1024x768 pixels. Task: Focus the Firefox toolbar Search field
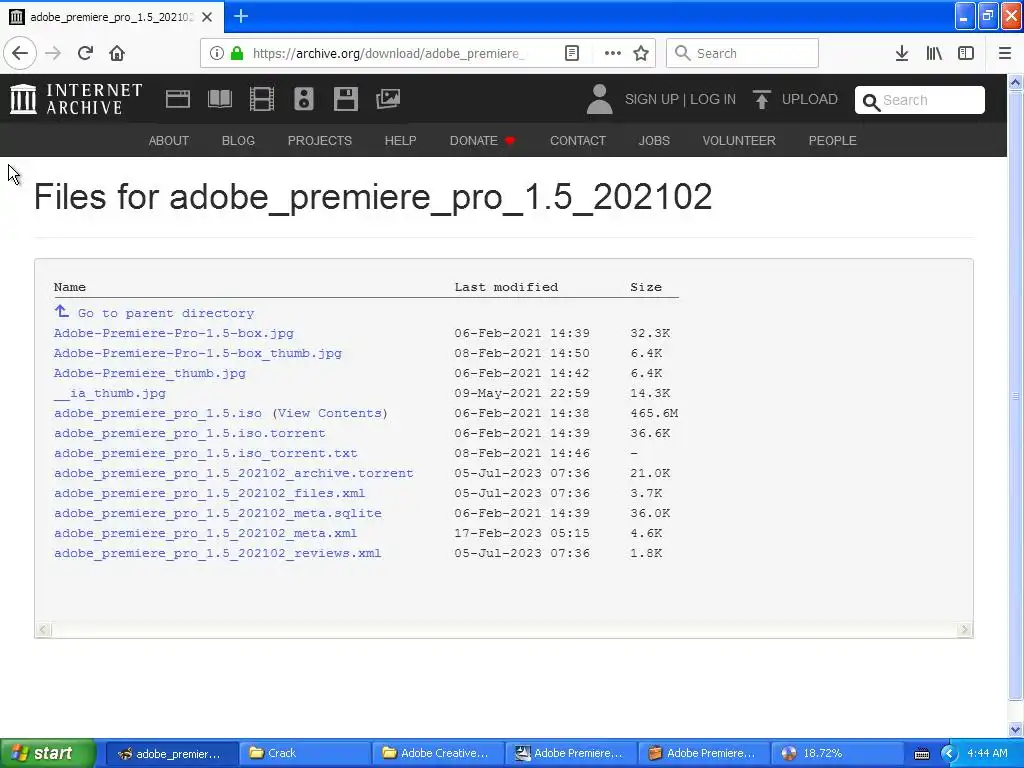coord(742,53)
